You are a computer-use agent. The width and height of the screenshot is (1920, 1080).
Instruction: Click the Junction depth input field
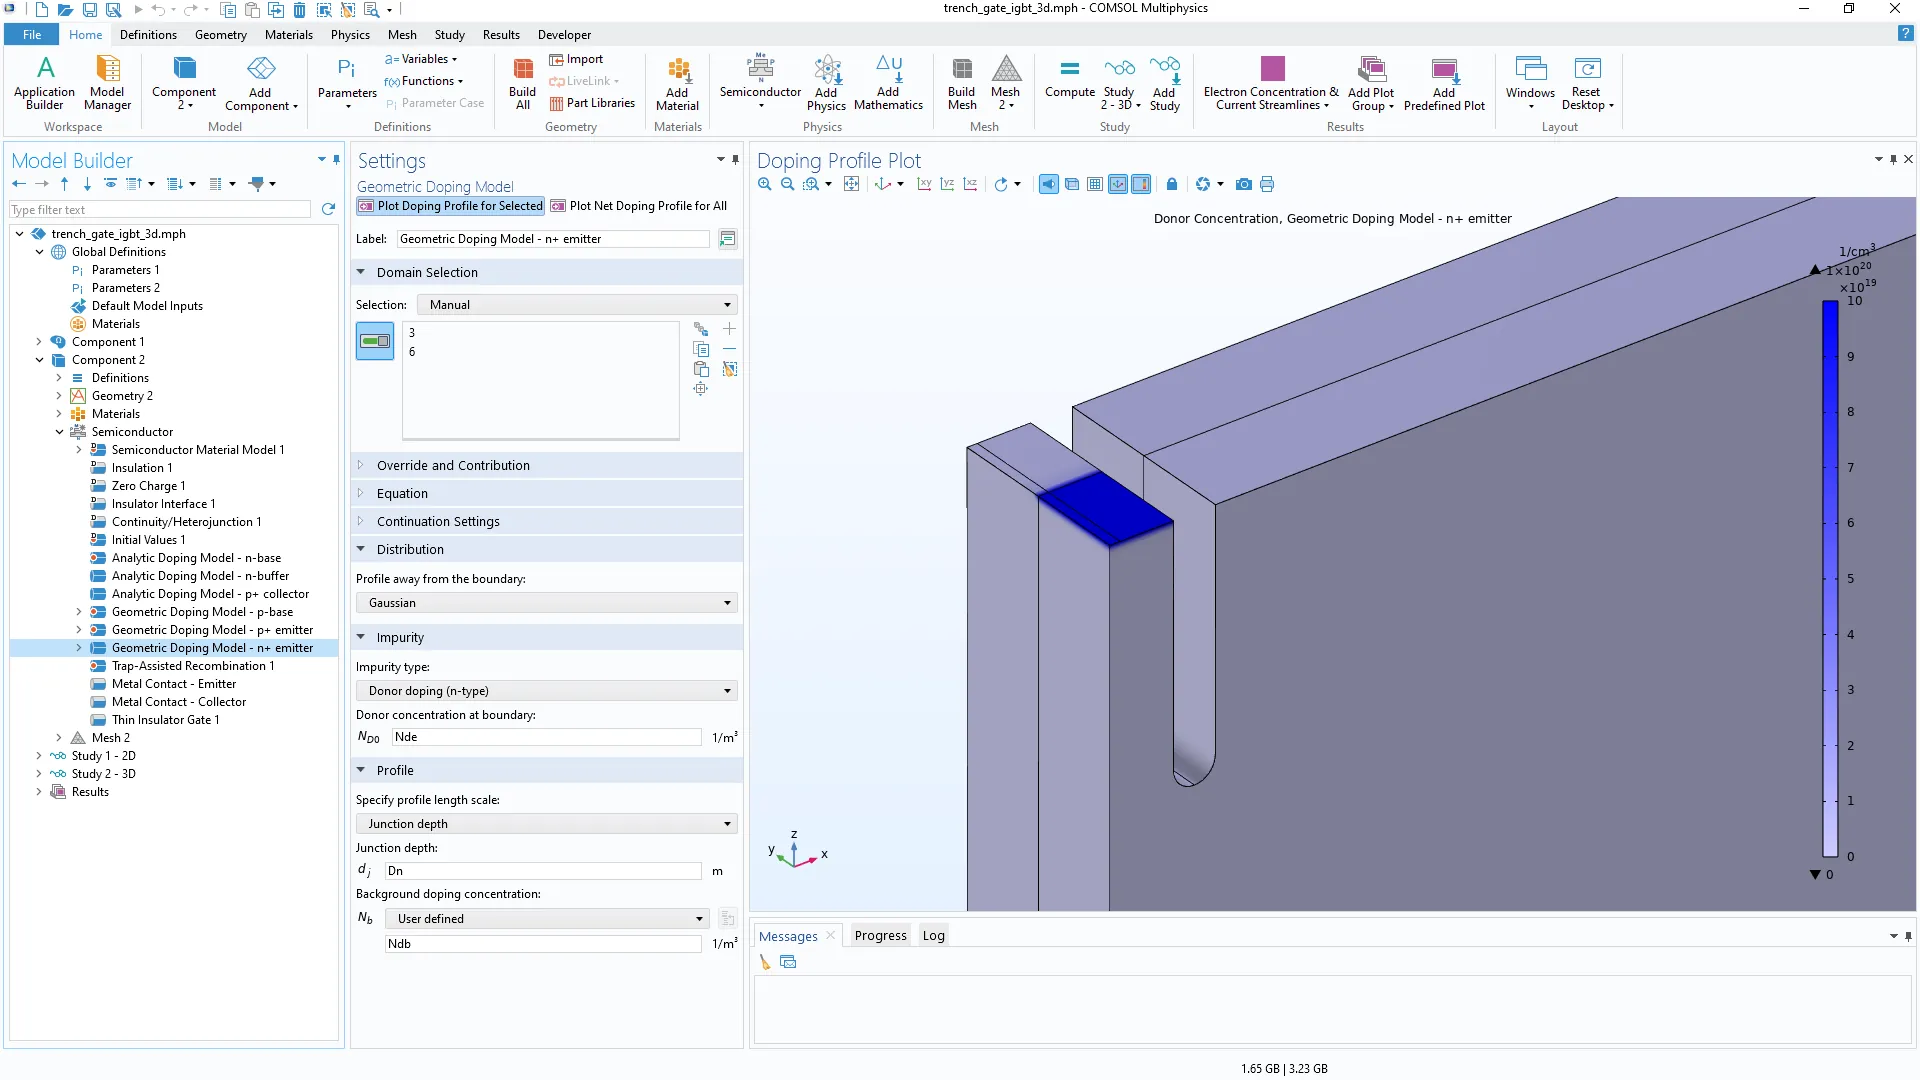[x=543, y=871]
